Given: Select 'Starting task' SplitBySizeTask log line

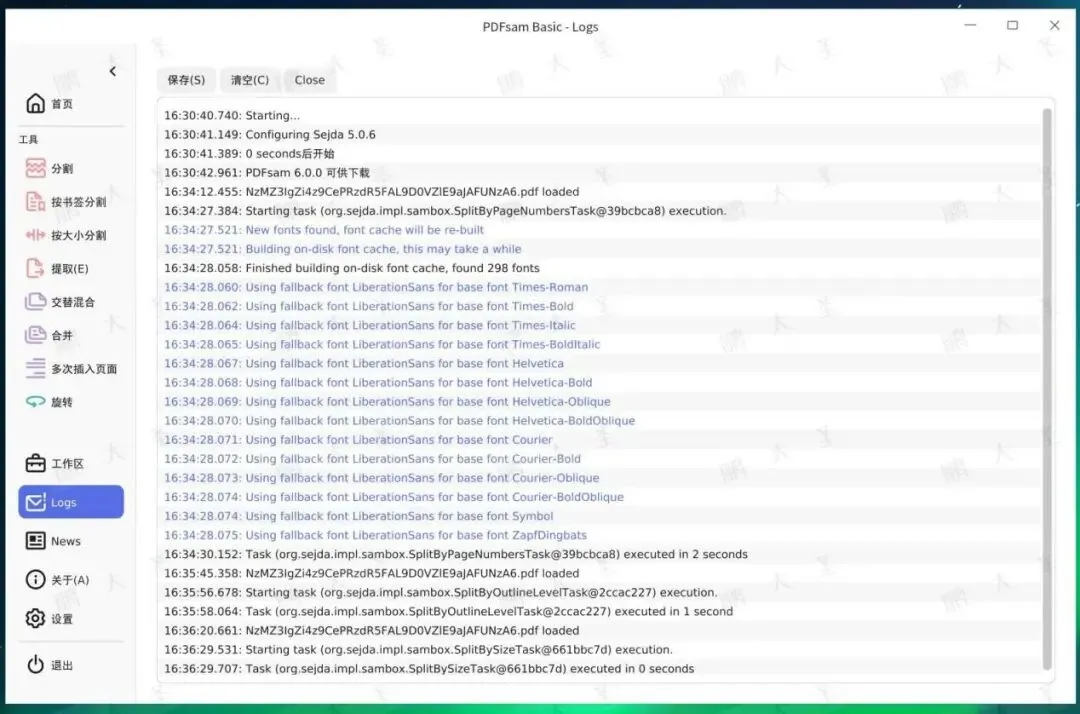Looking at the screenshot, I should (599, 649).
